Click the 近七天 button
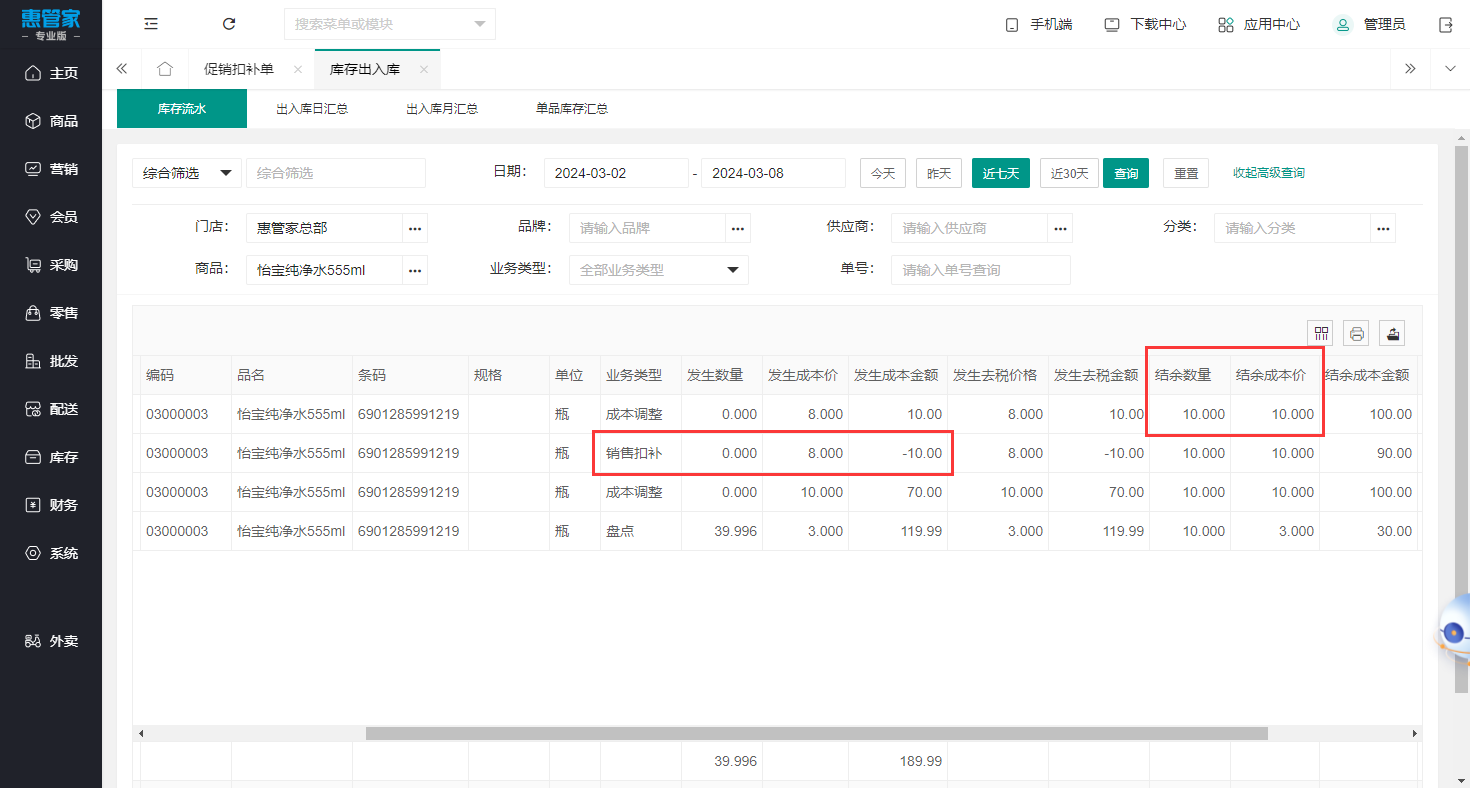The height and width of the screenshot is (788, 1470). coord(1001,173)
